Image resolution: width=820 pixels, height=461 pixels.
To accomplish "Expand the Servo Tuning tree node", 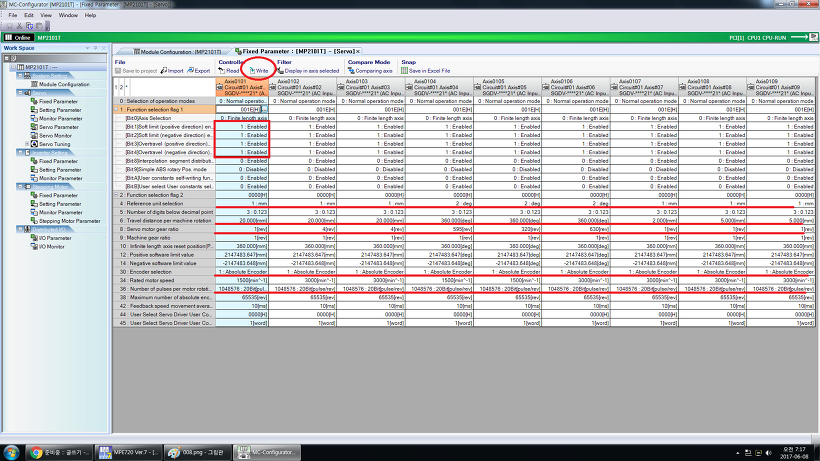I will [x=27, y=144].
